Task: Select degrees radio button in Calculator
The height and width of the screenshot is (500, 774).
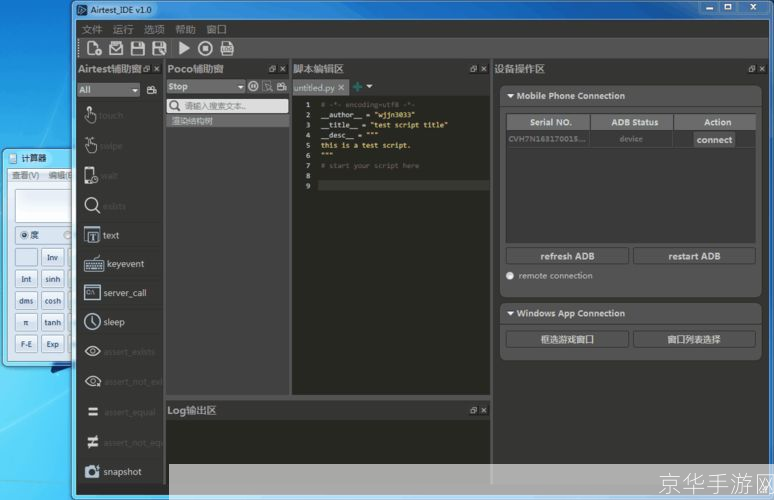Action: (x=24, y=235)
